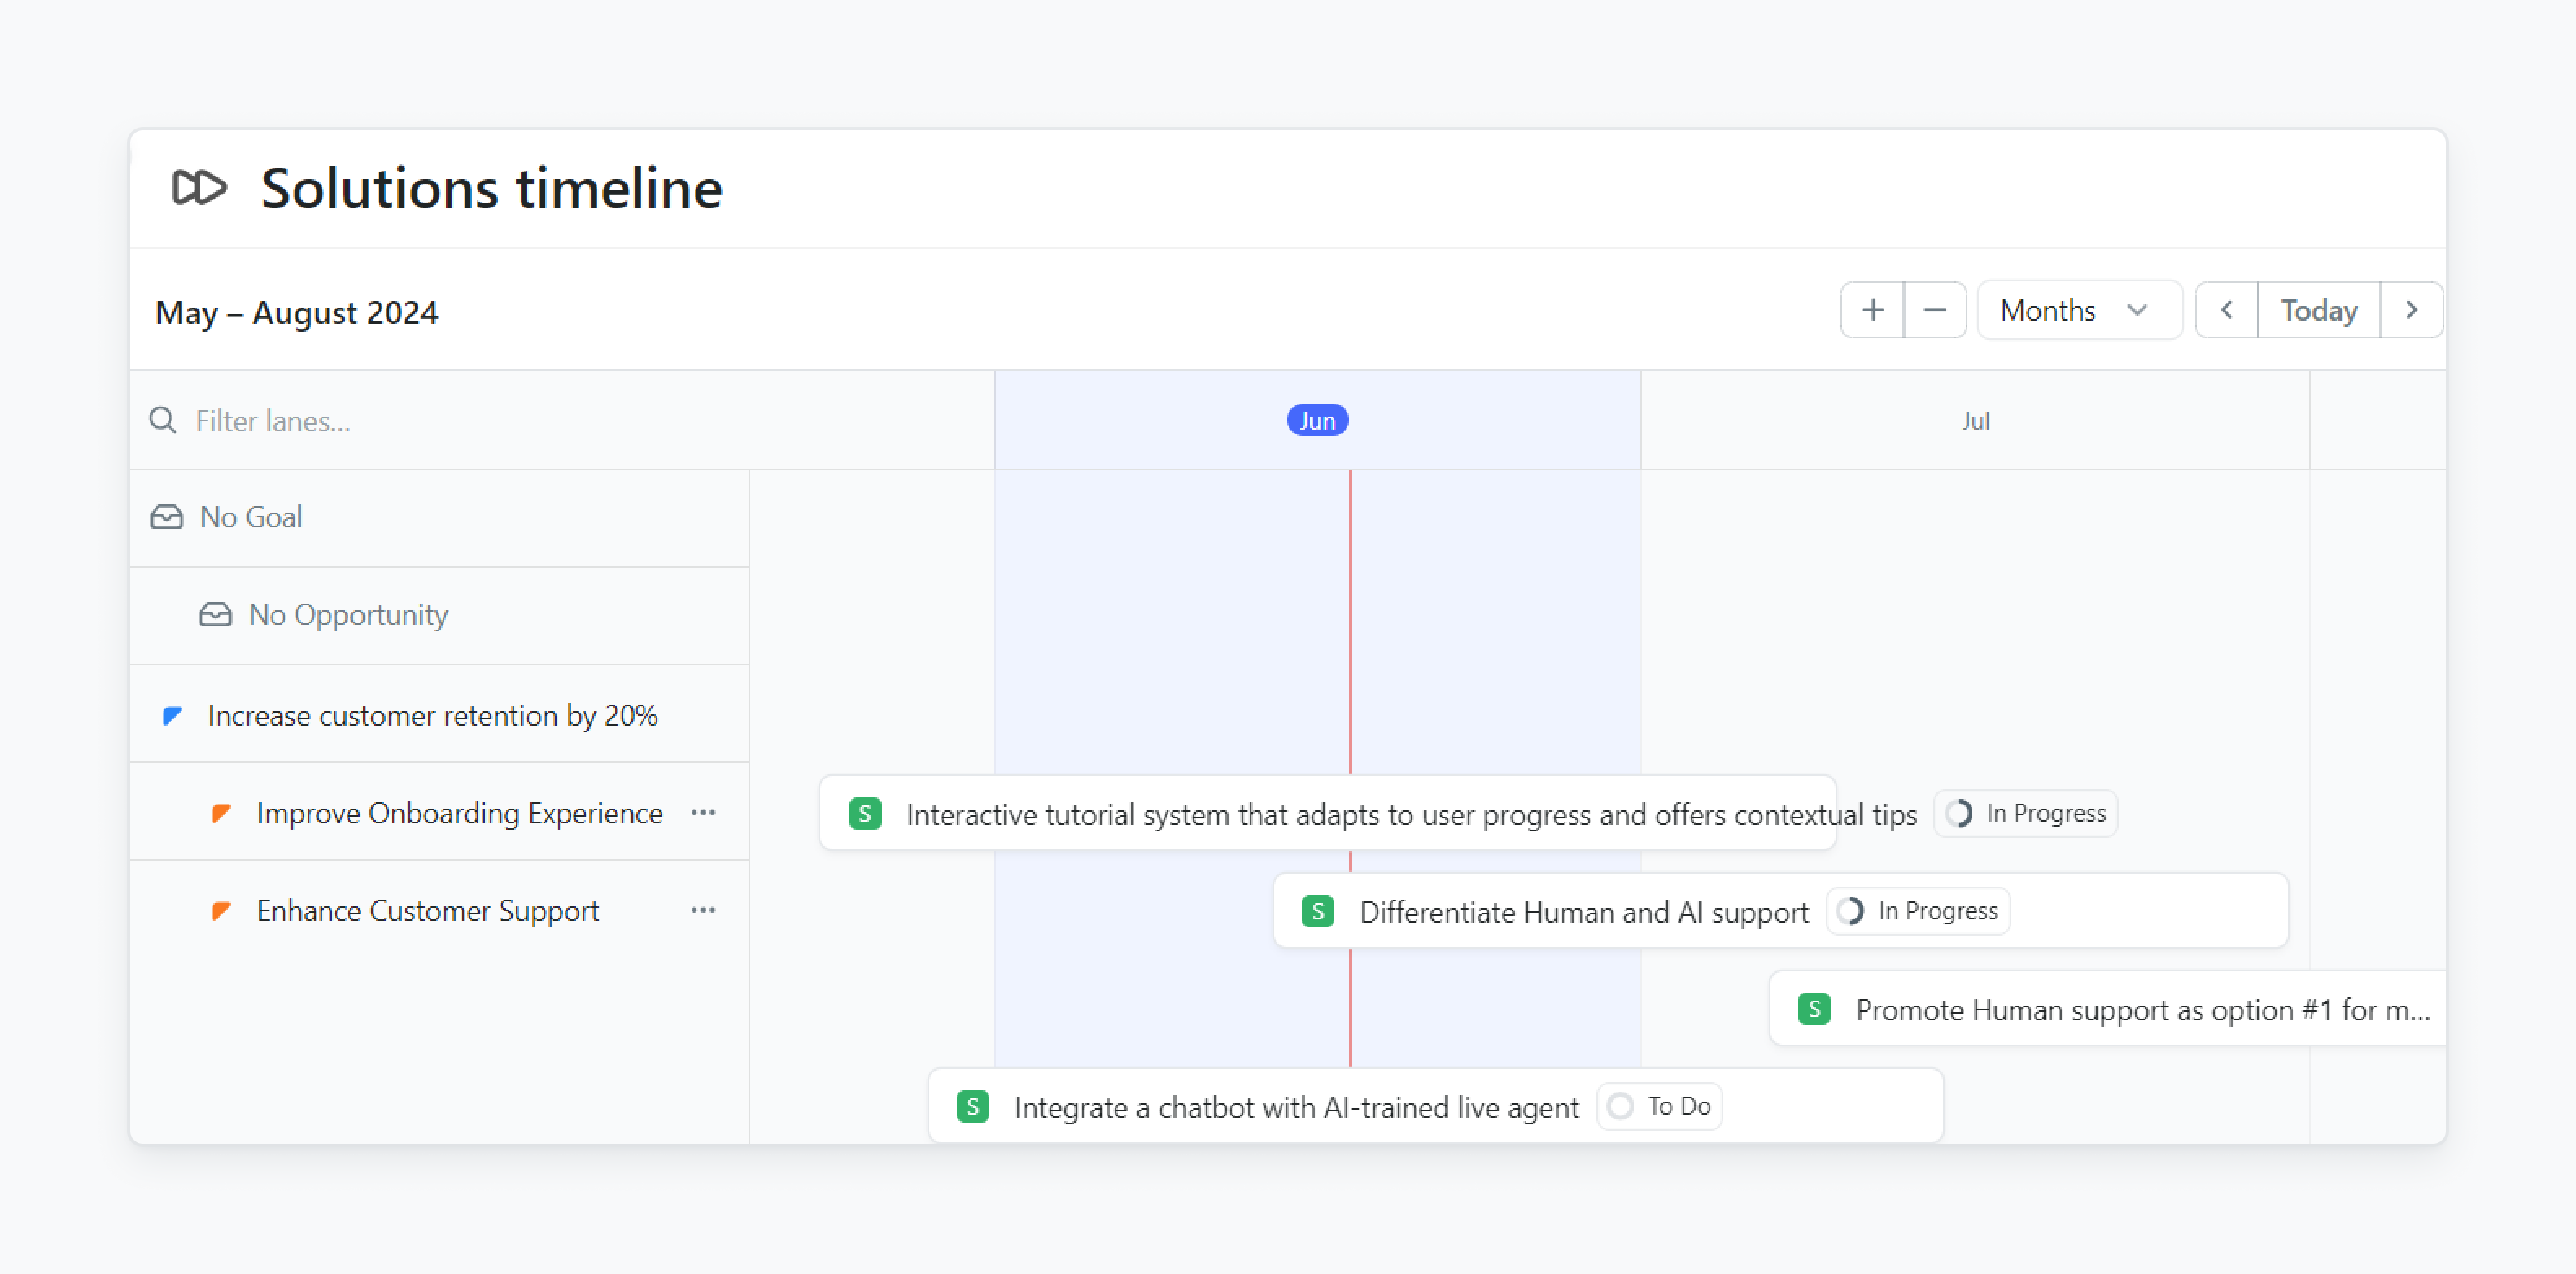The height and width of the screenshot is (1274, 2576).
Task: Collapse Increase customer retention by 20% goal
Action: [x=431, y=716]
